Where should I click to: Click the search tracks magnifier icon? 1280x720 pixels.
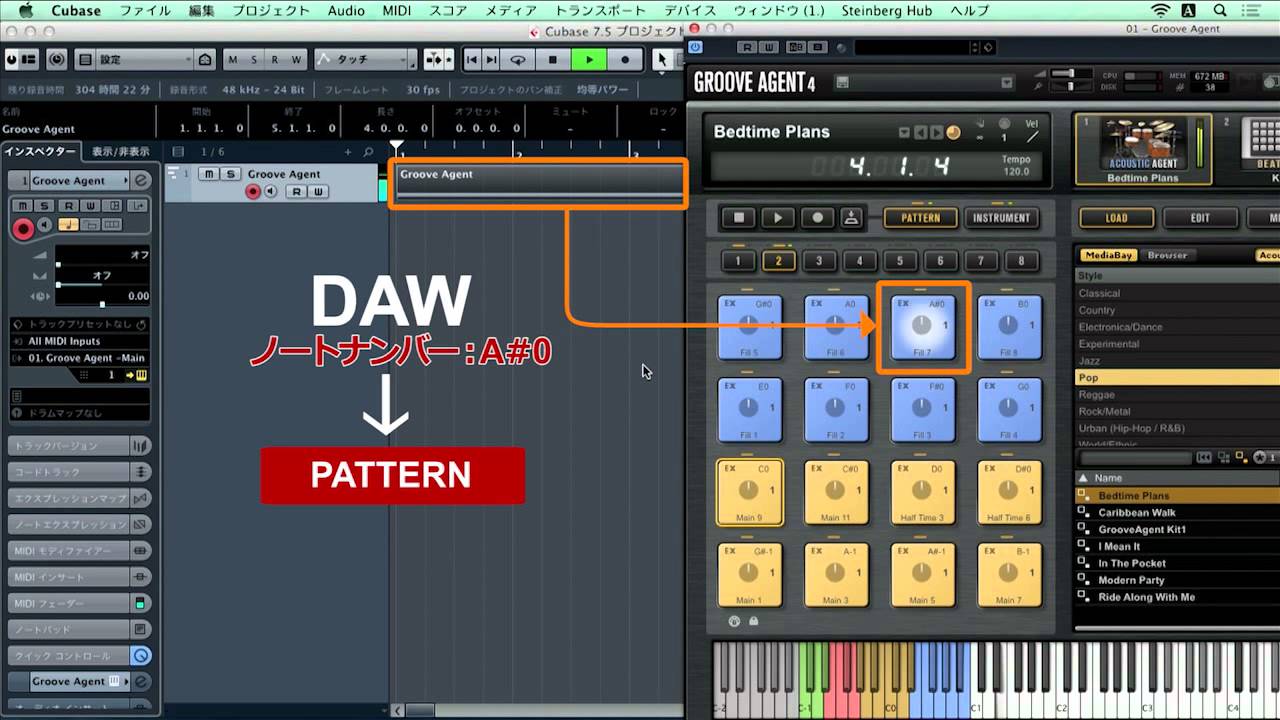click(368, 152)
